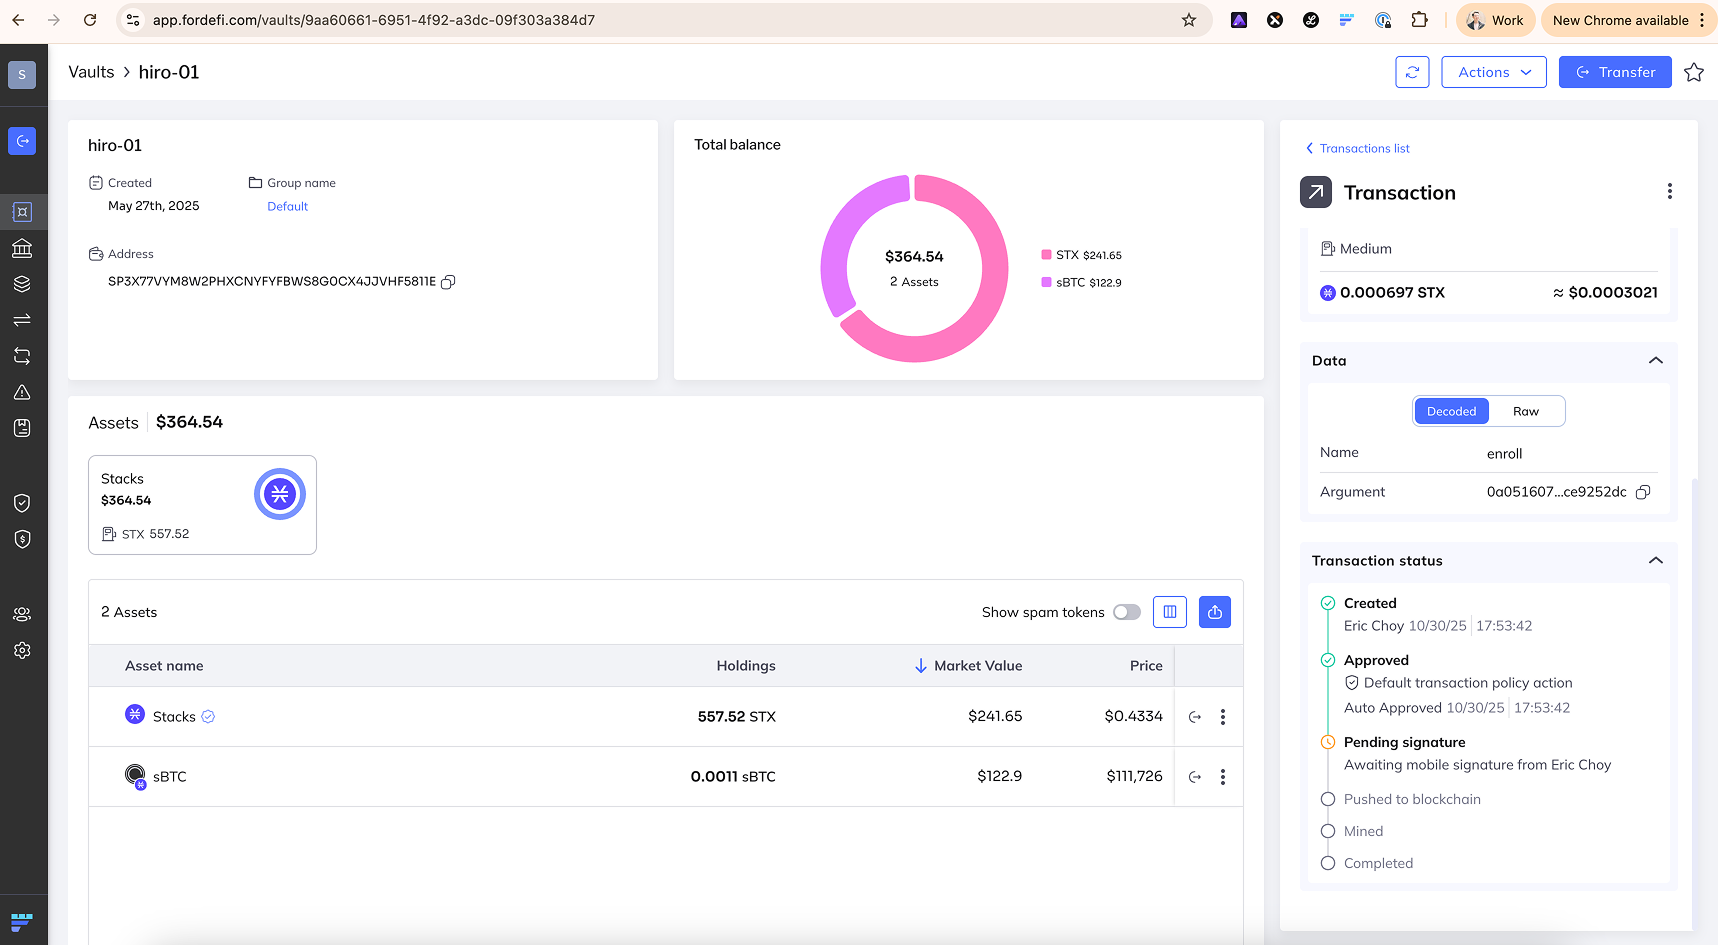
Task: Collapse the Transaction status section
Action: (1655, 561)
